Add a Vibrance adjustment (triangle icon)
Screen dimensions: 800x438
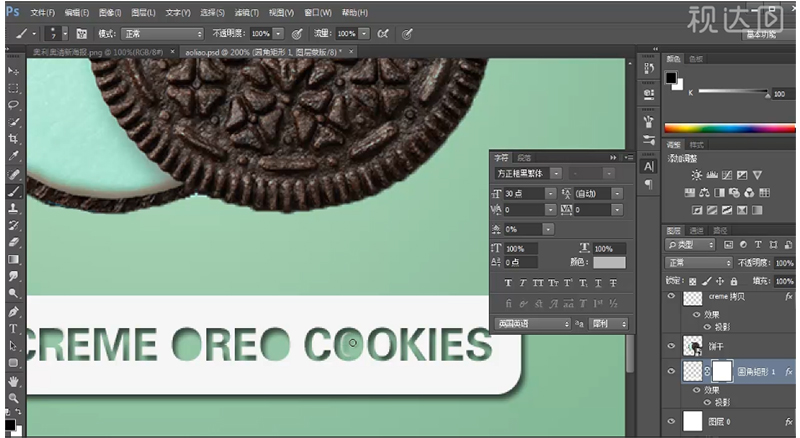(758, 175)
